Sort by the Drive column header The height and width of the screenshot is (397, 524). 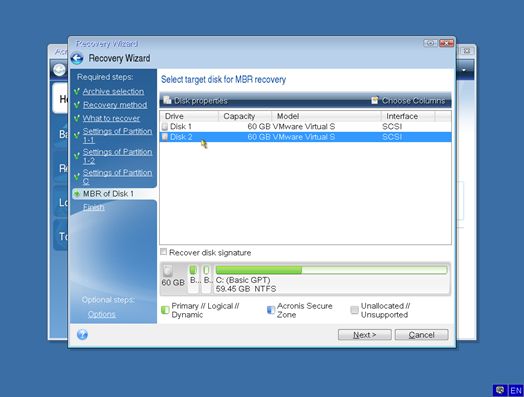(x=189, y=116)
